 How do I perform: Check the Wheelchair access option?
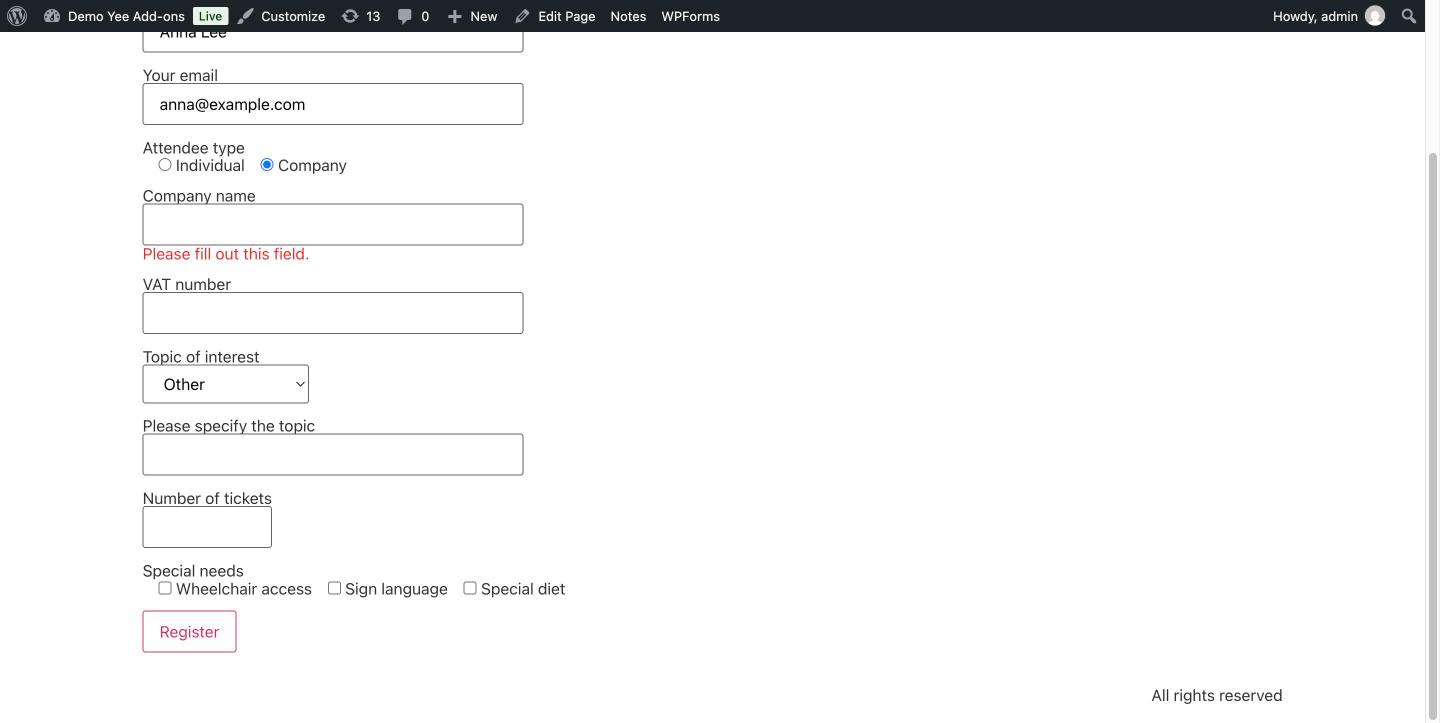point(165,588)
